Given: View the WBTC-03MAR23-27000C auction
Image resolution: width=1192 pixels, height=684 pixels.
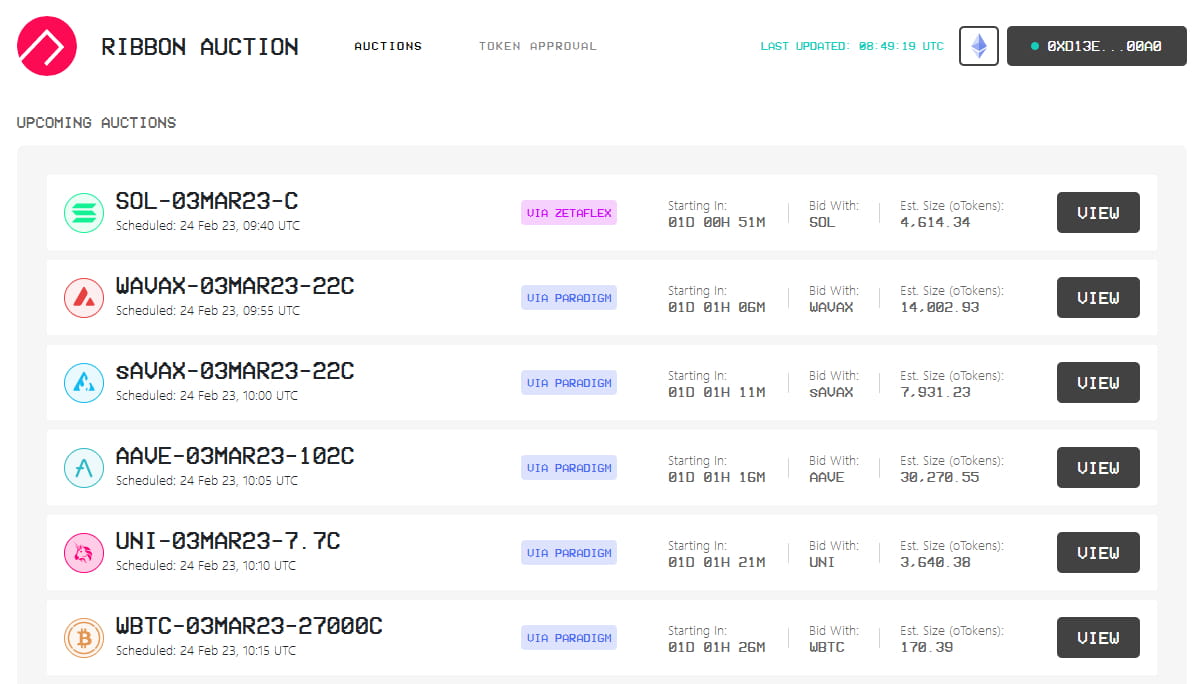Looking at the screenshot, I should [x=1098, y=638].
